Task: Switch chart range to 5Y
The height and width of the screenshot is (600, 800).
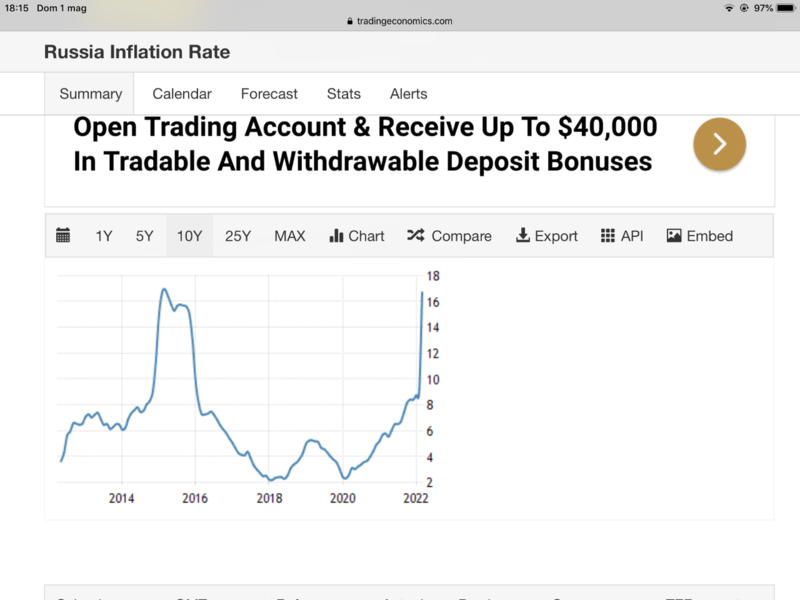Action: [x=145, y=236]
